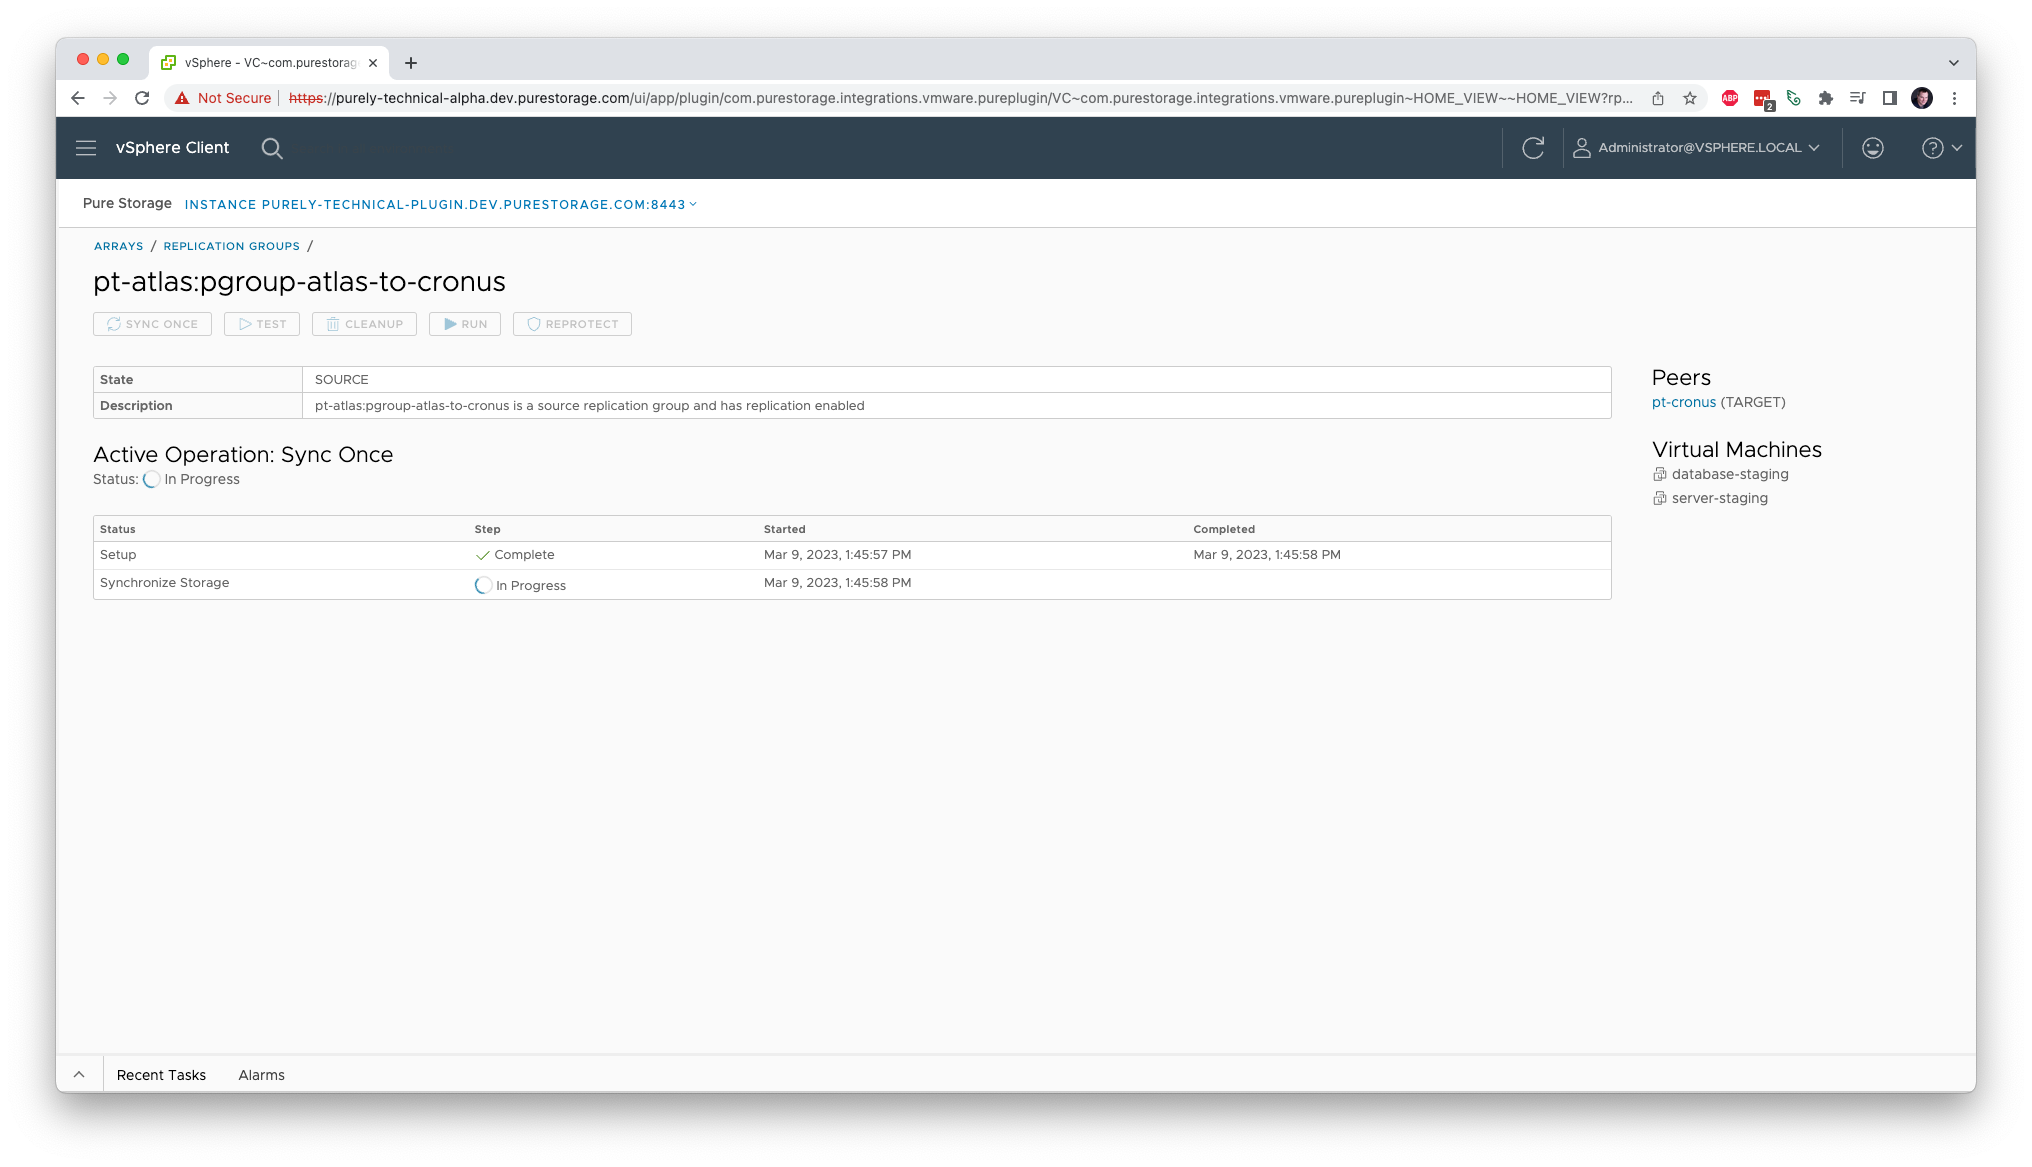The width and height of the screenshot is (2032, 1167).
Task: Click the Setup started time Mar 9, 1:45:57 PM
Action: [x=838, y=555]
